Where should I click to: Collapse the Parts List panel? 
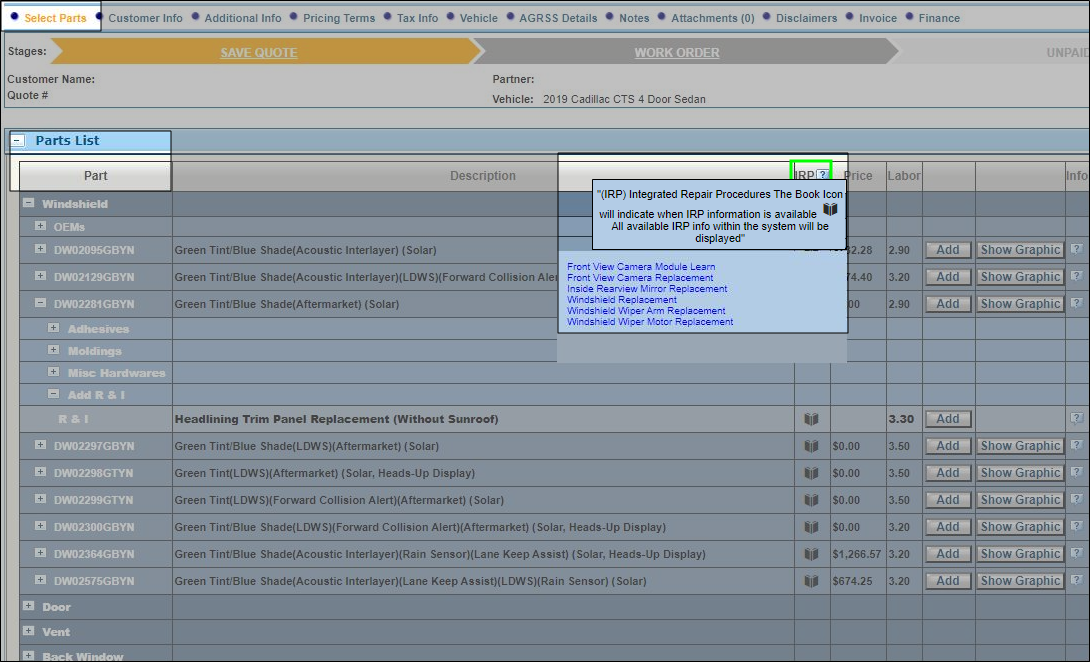point(16,141)
